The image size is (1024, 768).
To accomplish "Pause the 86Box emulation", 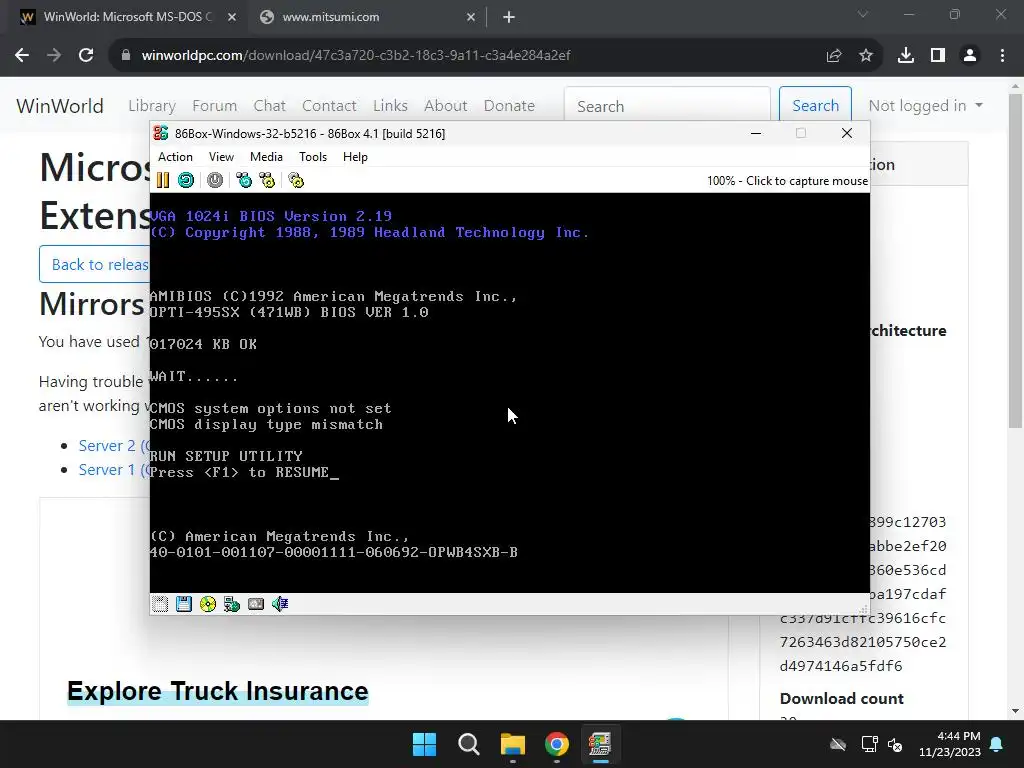I will [163, 180].
